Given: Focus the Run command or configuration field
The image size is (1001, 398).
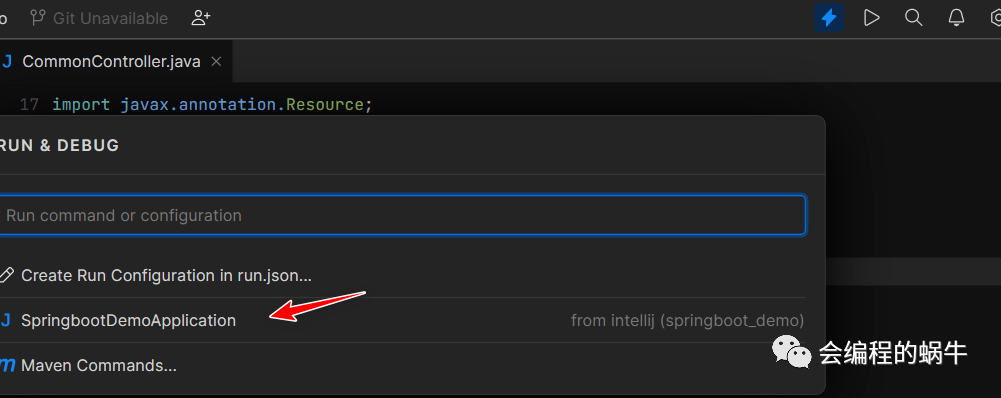Looking at the screenshot, I should (x=402, y=215).
